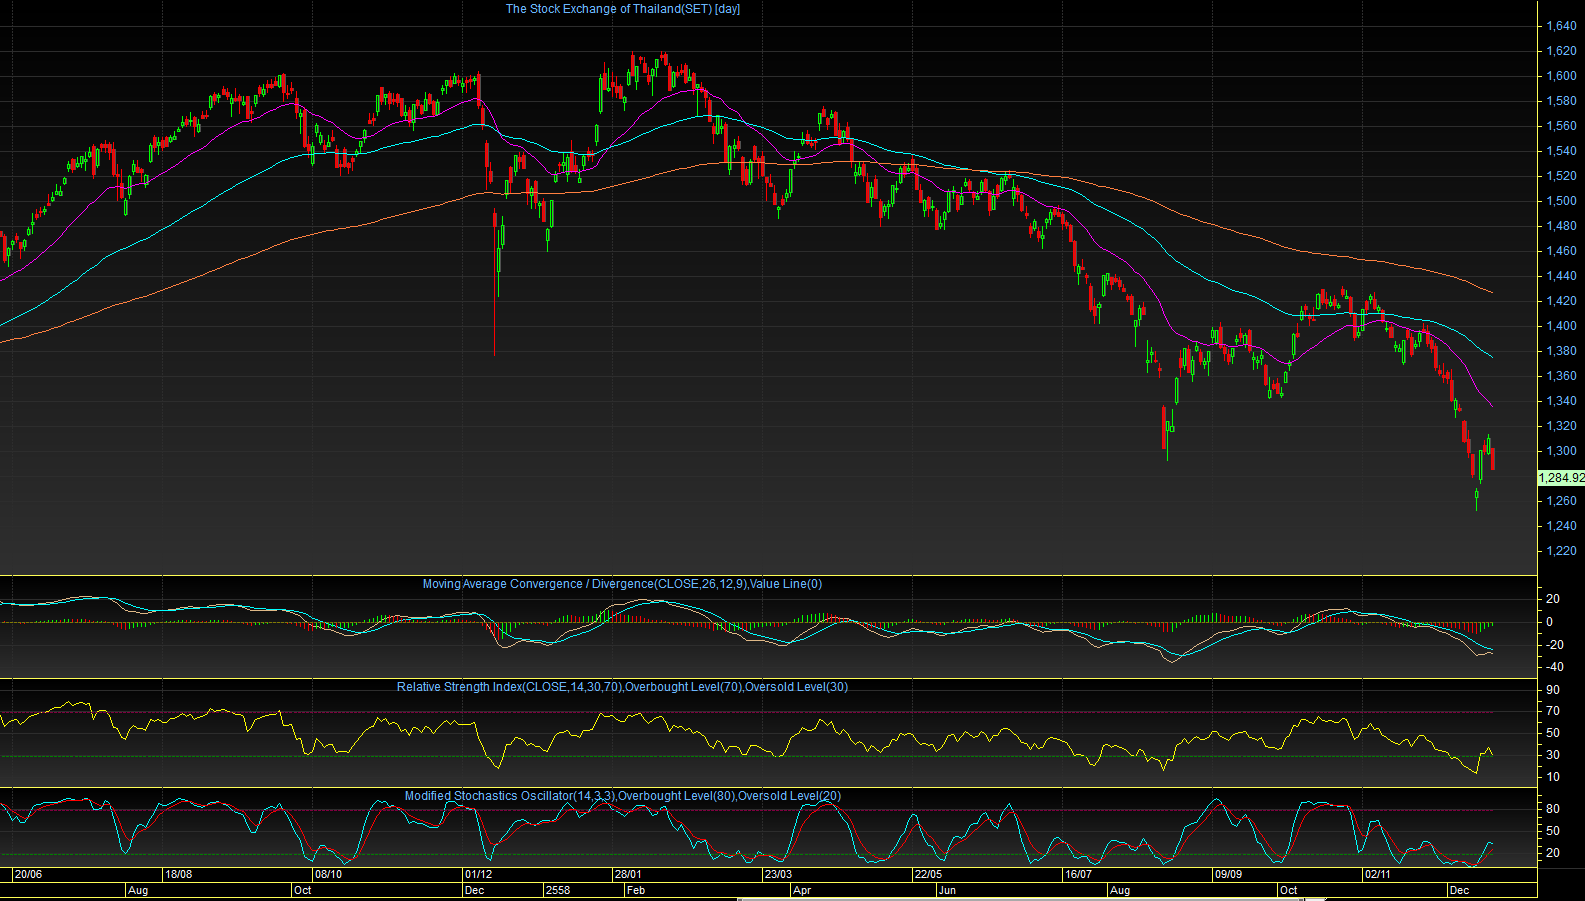This screenshot has width=1585, height=901.
Task: Click the 90 value on RSI axis
Action: tap(1553, 690)
